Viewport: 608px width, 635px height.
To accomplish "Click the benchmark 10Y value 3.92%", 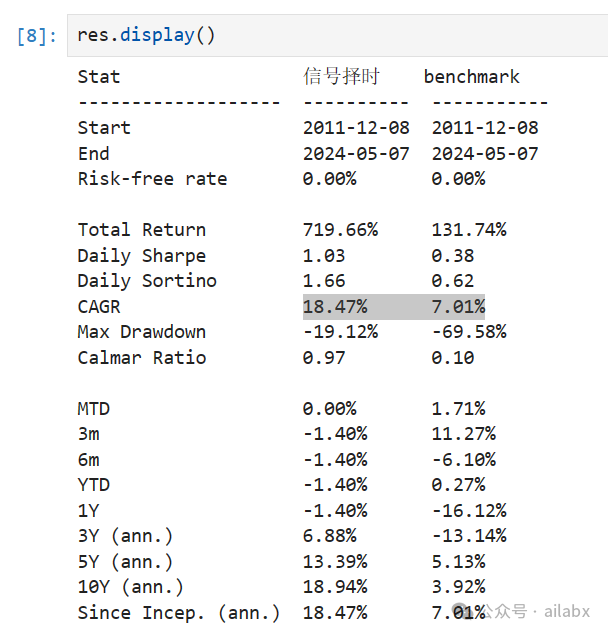I will [458, 587].
